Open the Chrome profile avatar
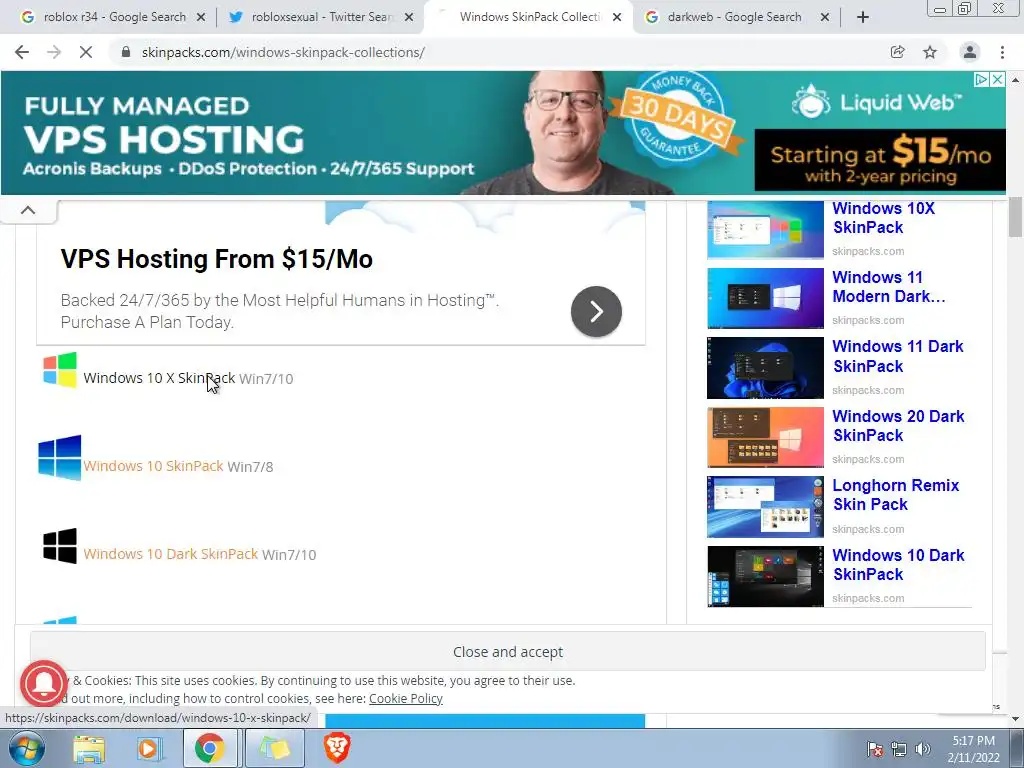The width and height of the screenshot is (1024, 768). point(970,52)
